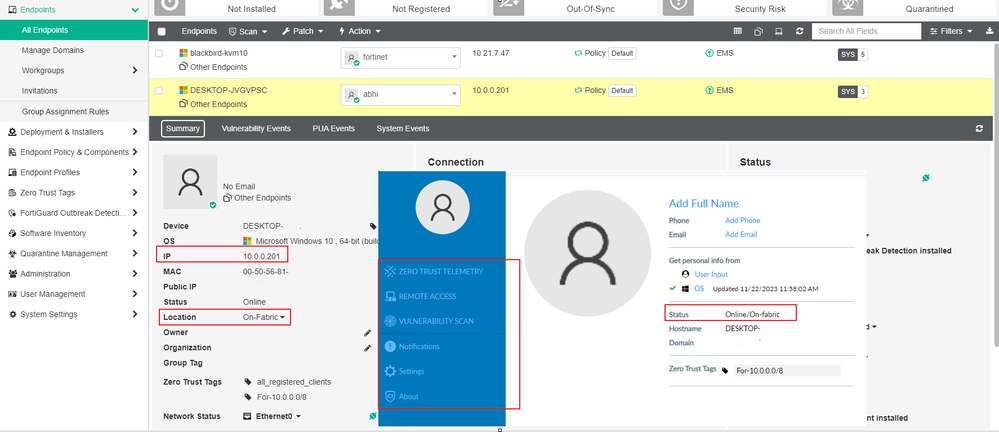Screen dimensions: 999x432
Task: Open the Filters dropdown
Action: 952,31
